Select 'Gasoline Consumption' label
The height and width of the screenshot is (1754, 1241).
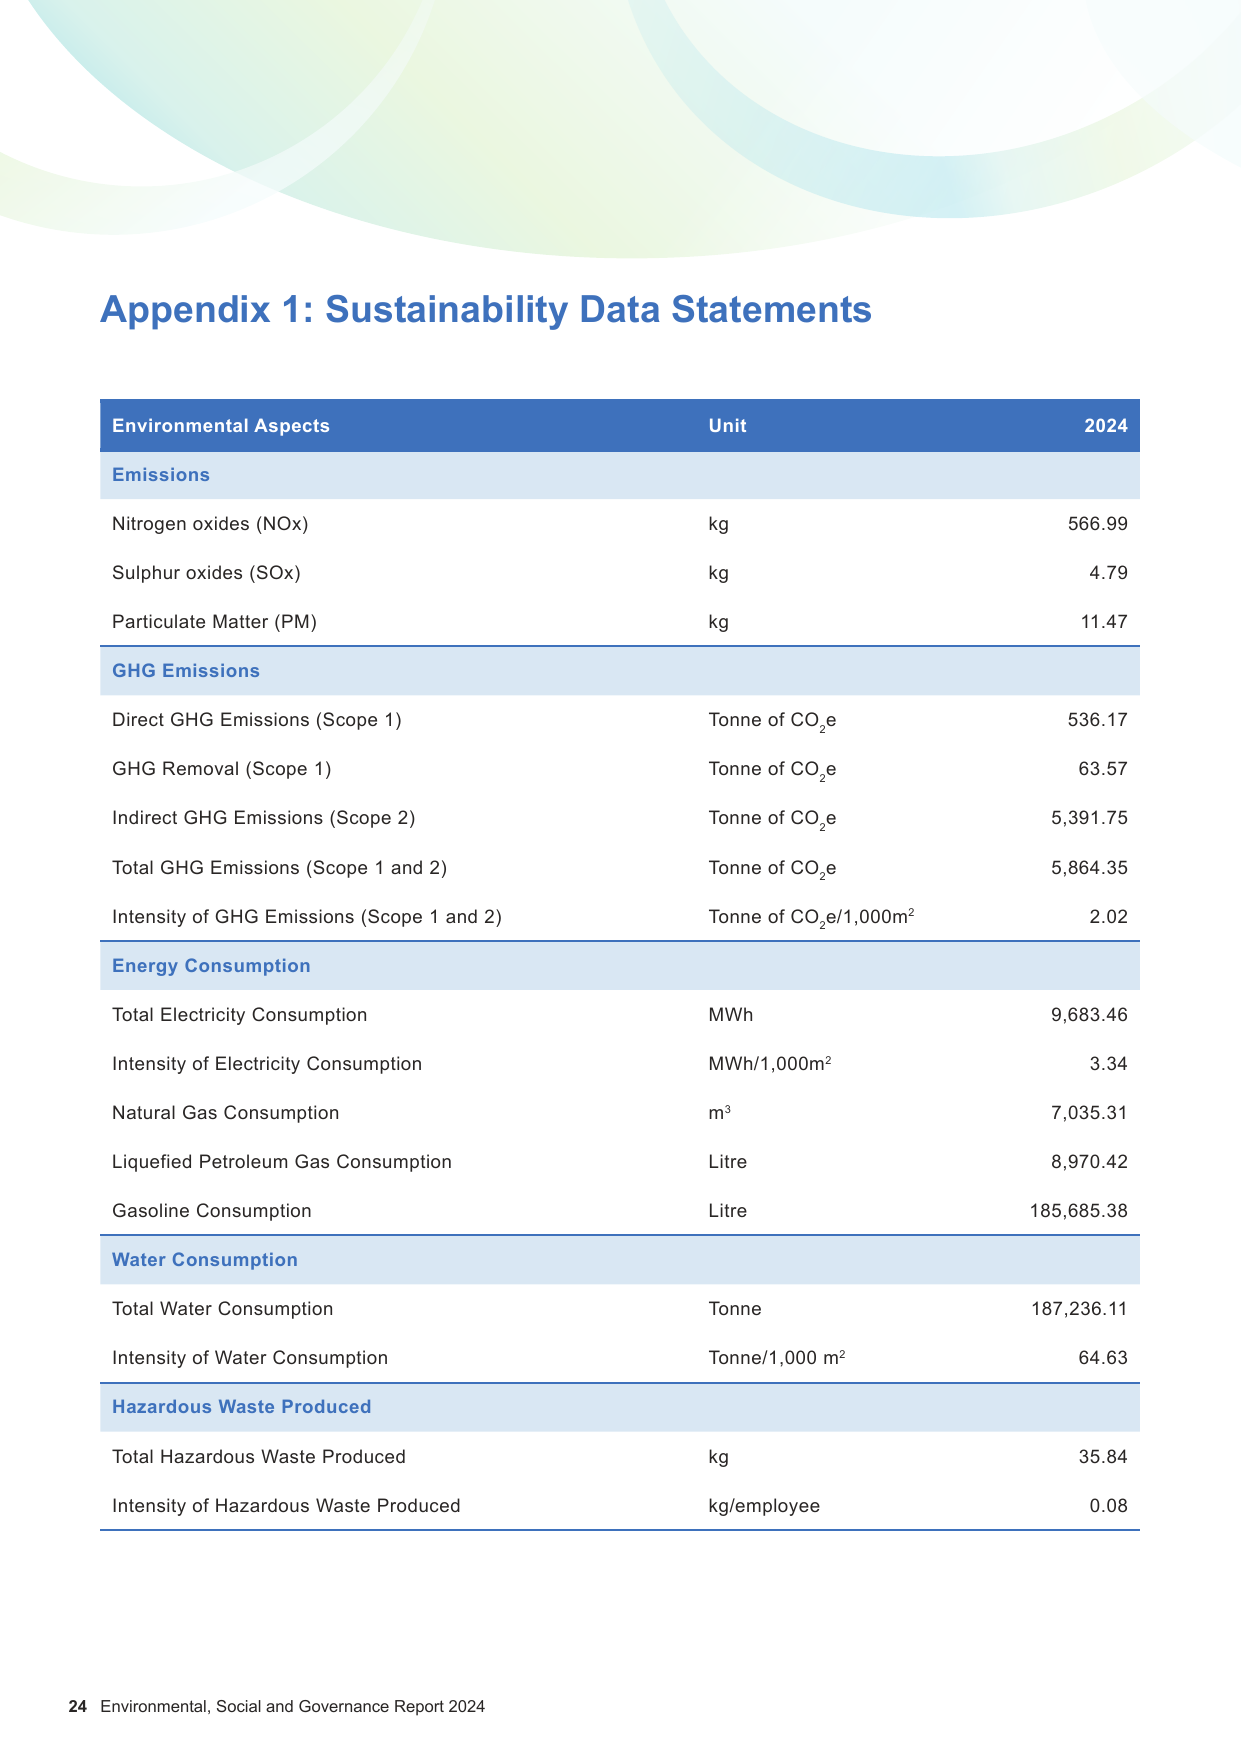point(212,1211)
